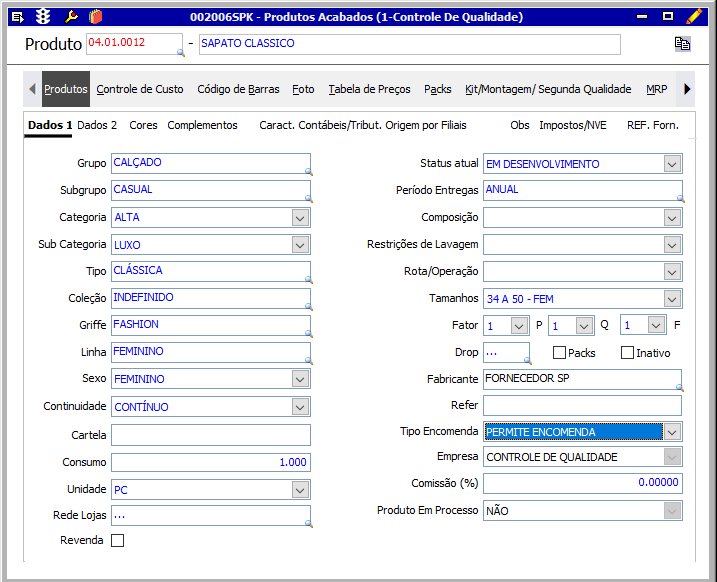
Task: Click the window menu icon at top-left
Action: (17, 16)
